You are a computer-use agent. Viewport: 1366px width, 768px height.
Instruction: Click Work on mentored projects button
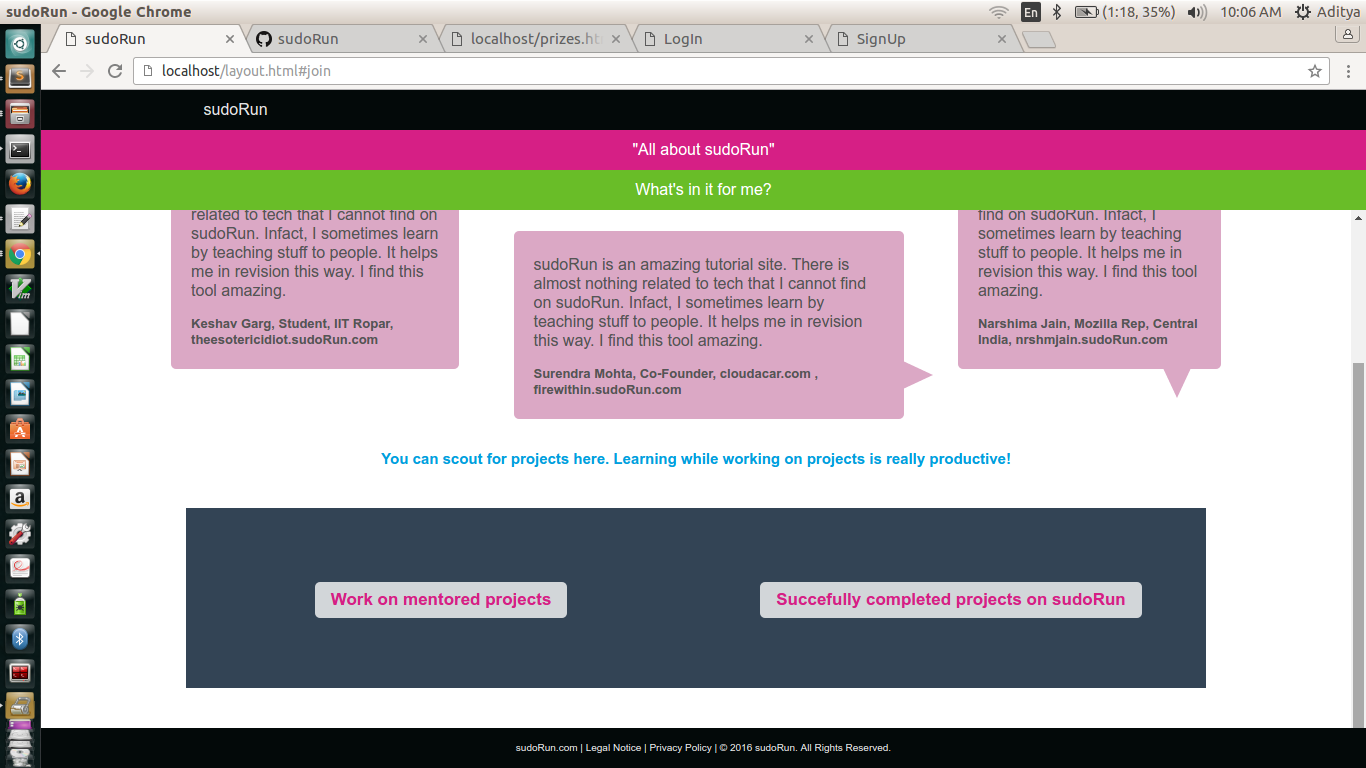(x=441, y=600)
